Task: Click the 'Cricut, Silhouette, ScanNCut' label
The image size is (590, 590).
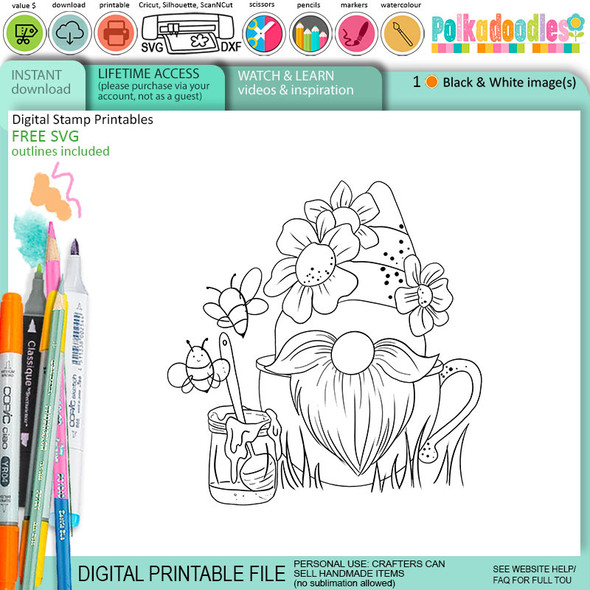Action: click(186, 5)
